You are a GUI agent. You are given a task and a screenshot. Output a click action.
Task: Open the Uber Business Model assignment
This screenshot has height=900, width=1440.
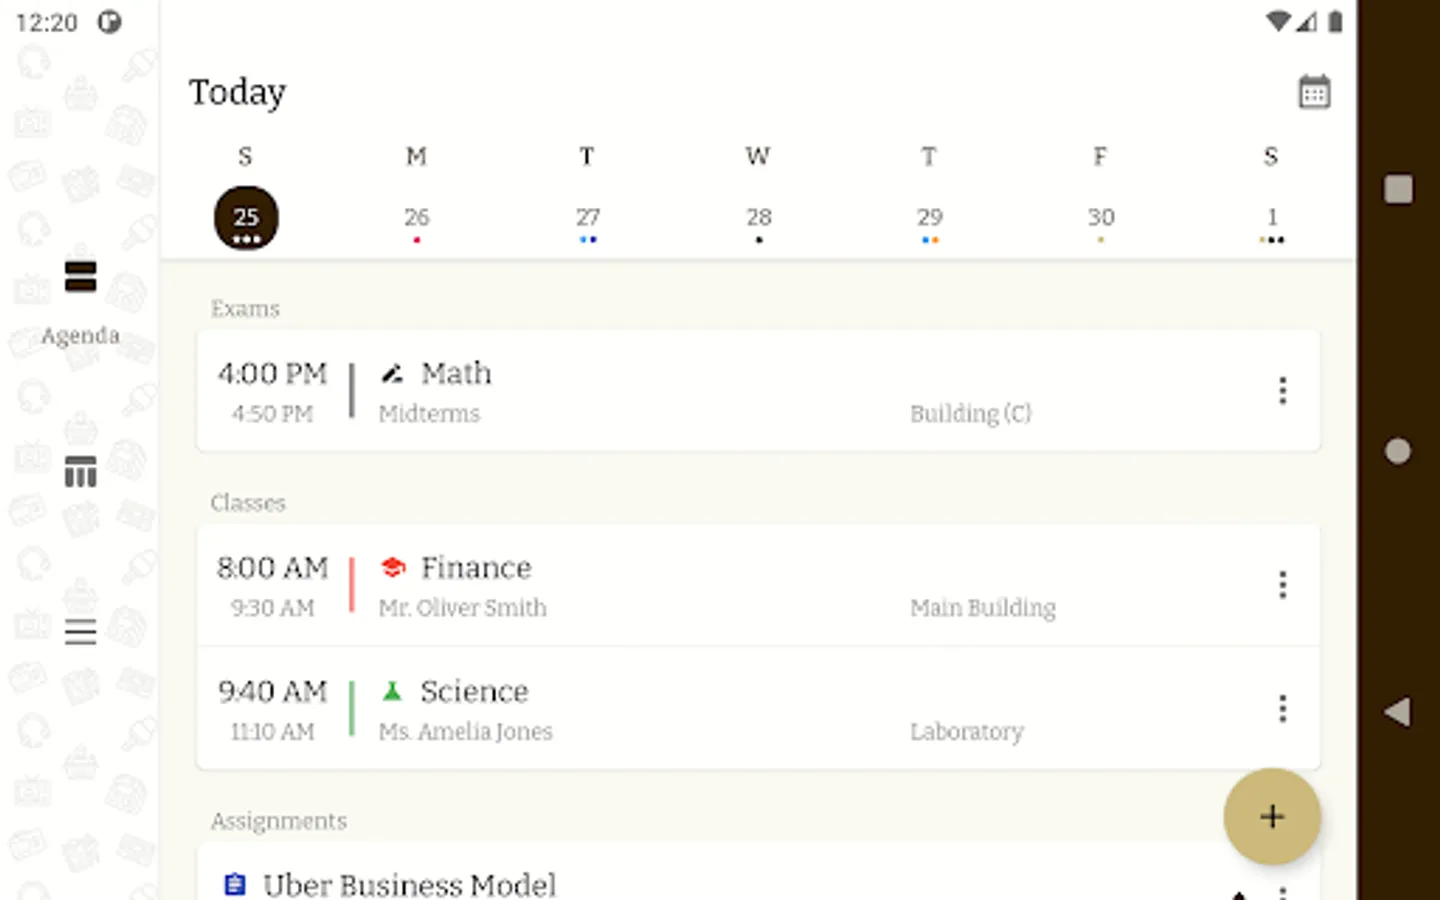(410, 884)
